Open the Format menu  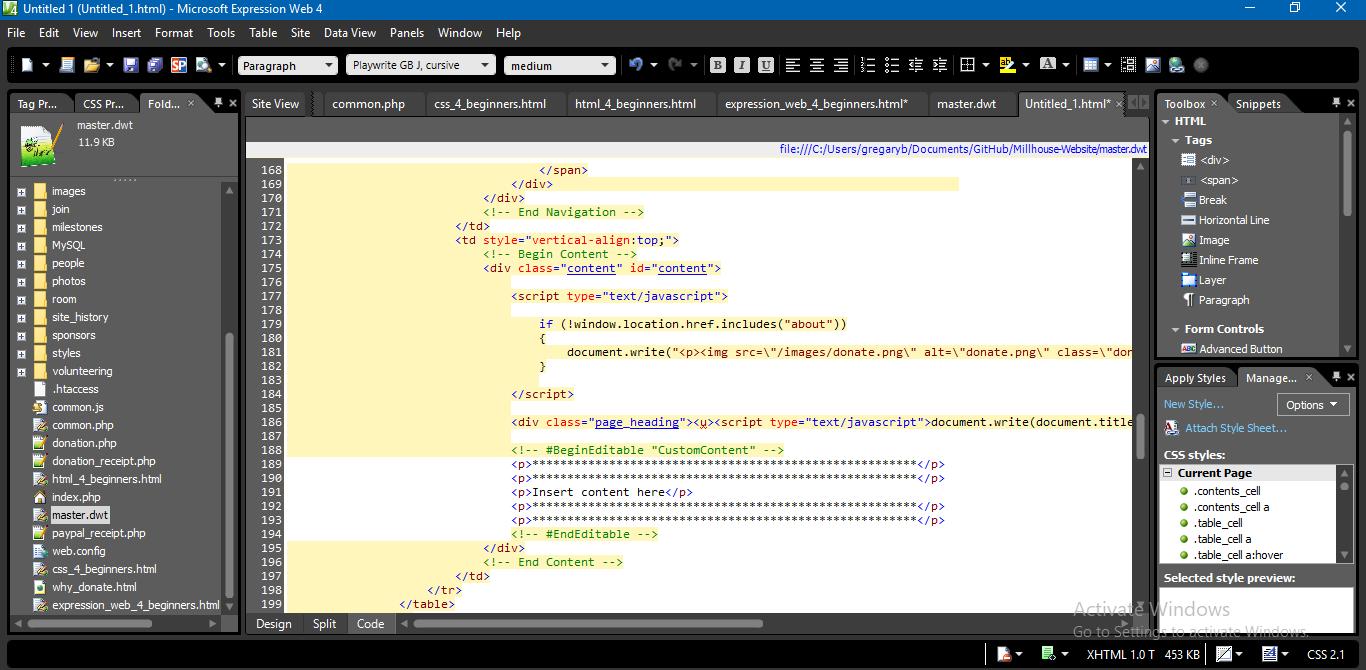[x=174, y=32]
